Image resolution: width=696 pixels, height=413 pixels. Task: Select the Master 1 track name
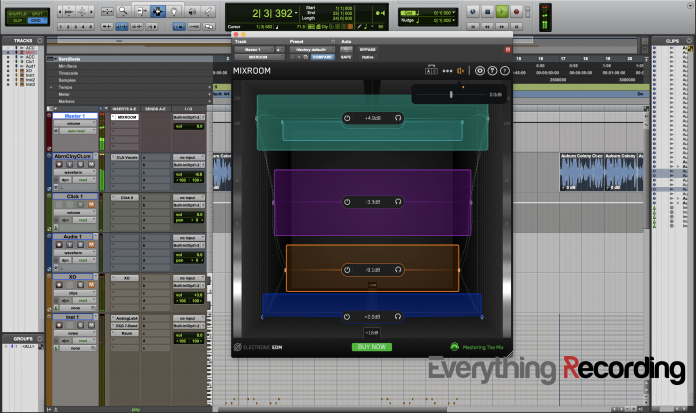tap(75, 116)
